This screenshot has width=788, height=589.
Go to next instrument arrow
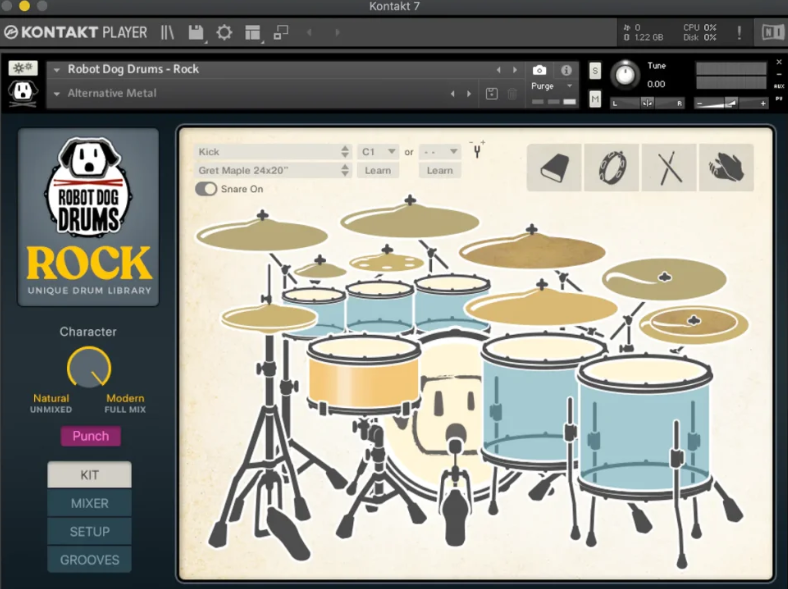click(515, 70)
